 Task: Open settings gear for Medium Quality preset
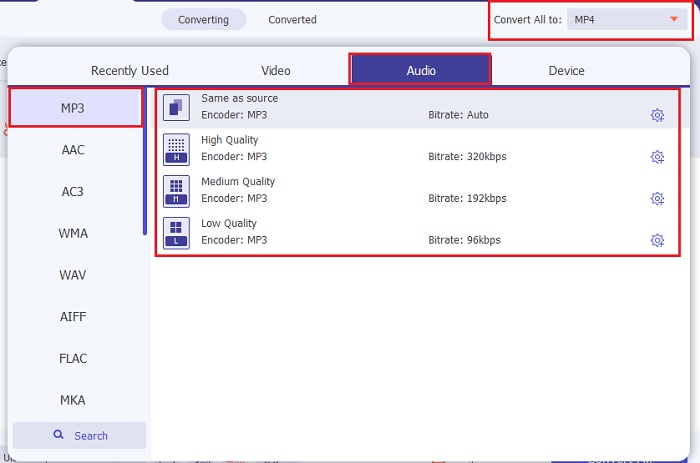pos(657,198)
